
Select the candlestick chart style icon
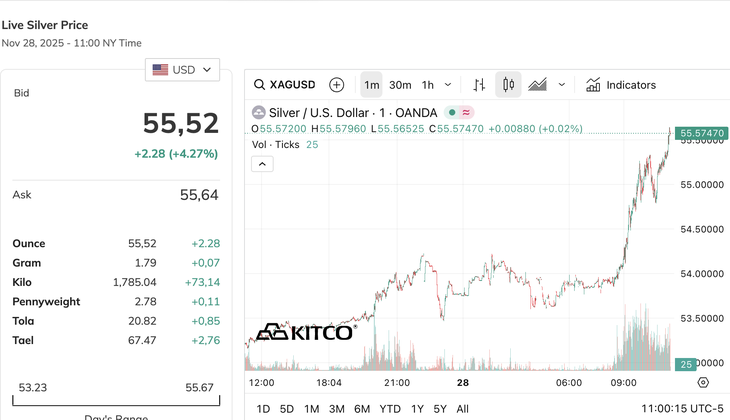pos(508,85)
